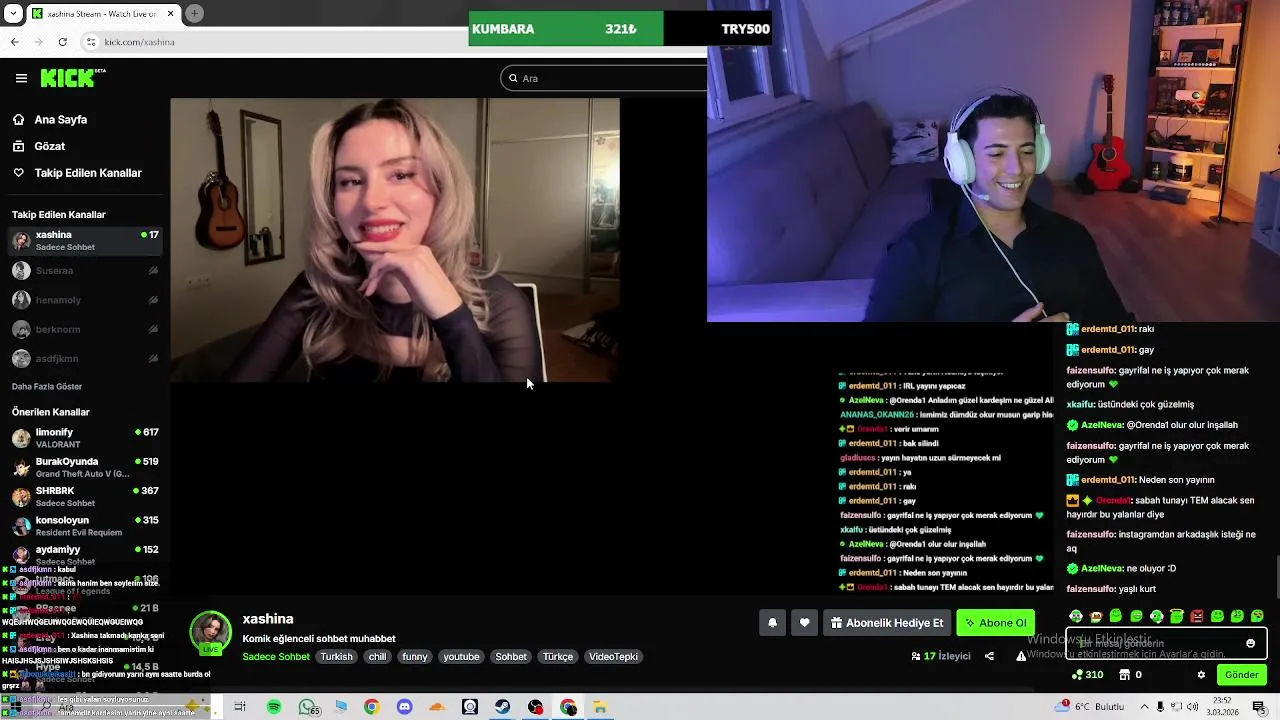Open File Explorer from the taskbar
The height and width of the screenshot is (720, 1280).
pyautogui.click(x=600, y=707)
